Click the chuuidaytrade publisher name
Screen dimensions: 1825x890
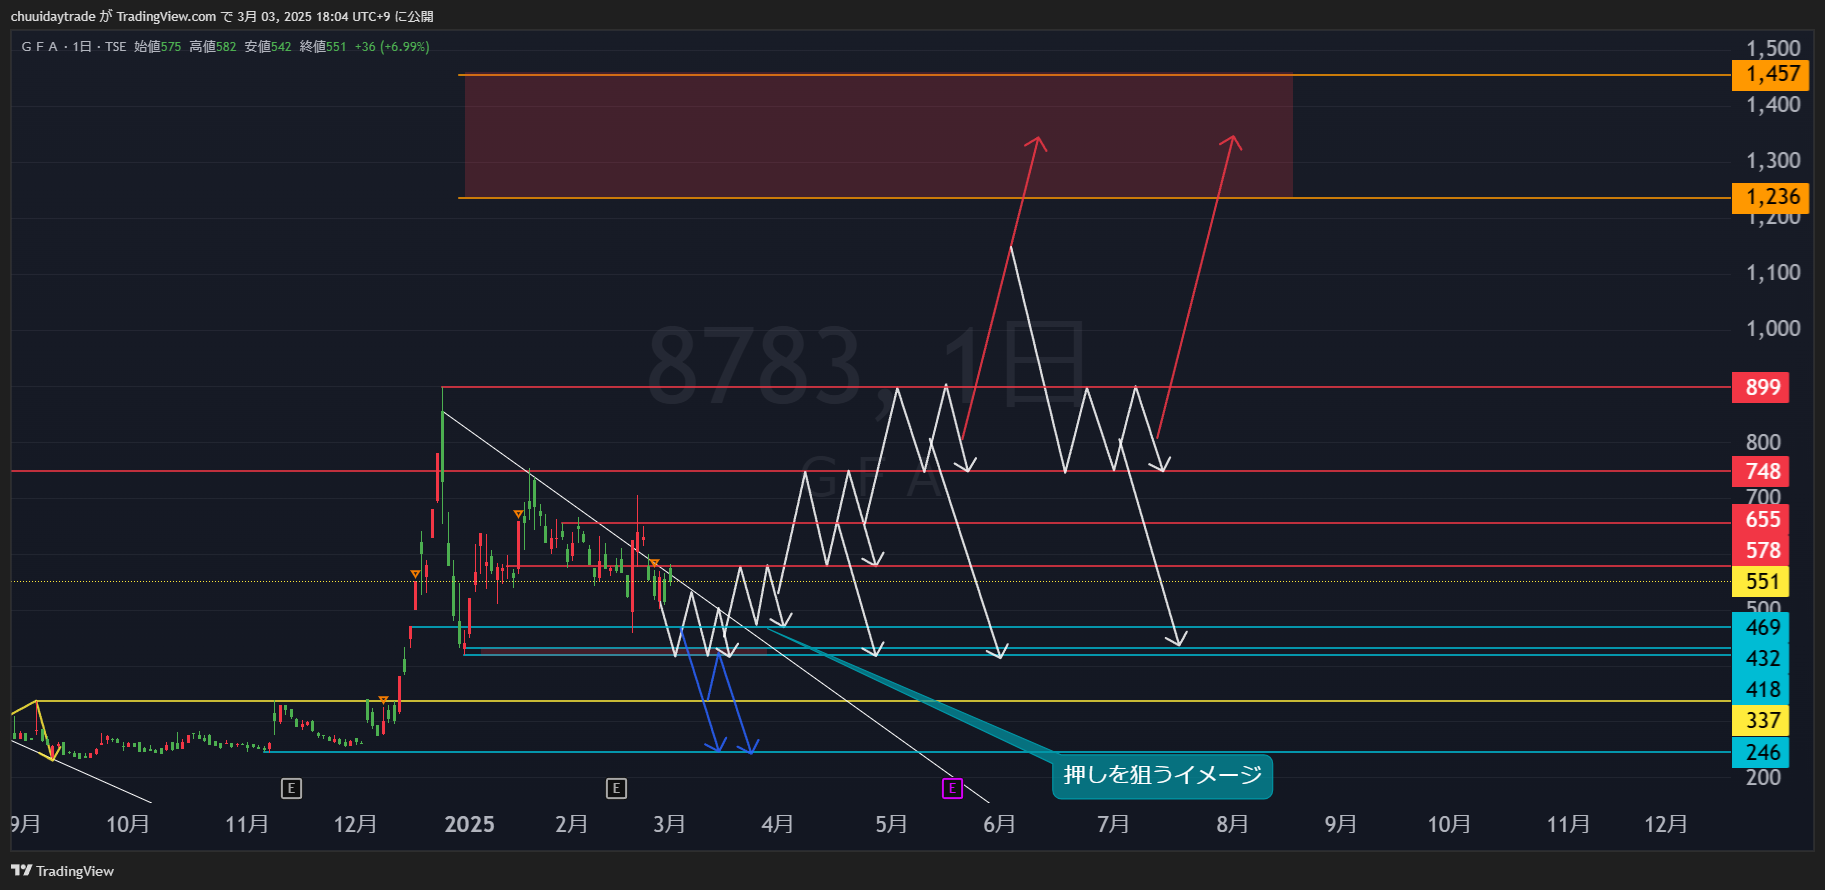53,16
